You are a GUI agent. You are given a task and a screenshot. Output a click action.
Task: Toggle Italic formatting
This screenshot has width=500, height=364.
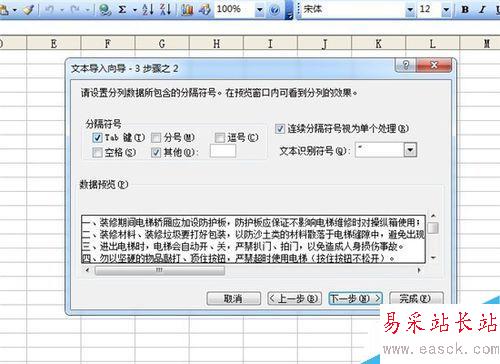[482, 9]
